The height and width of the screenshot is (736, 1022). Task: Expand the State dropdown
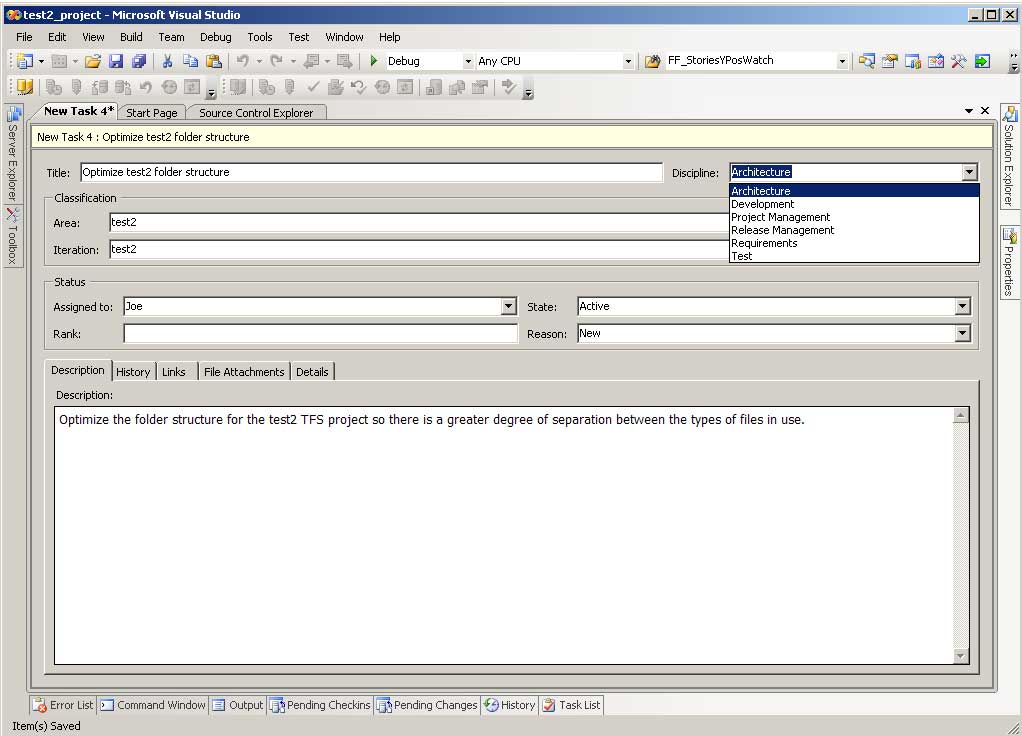coord(962,306)
